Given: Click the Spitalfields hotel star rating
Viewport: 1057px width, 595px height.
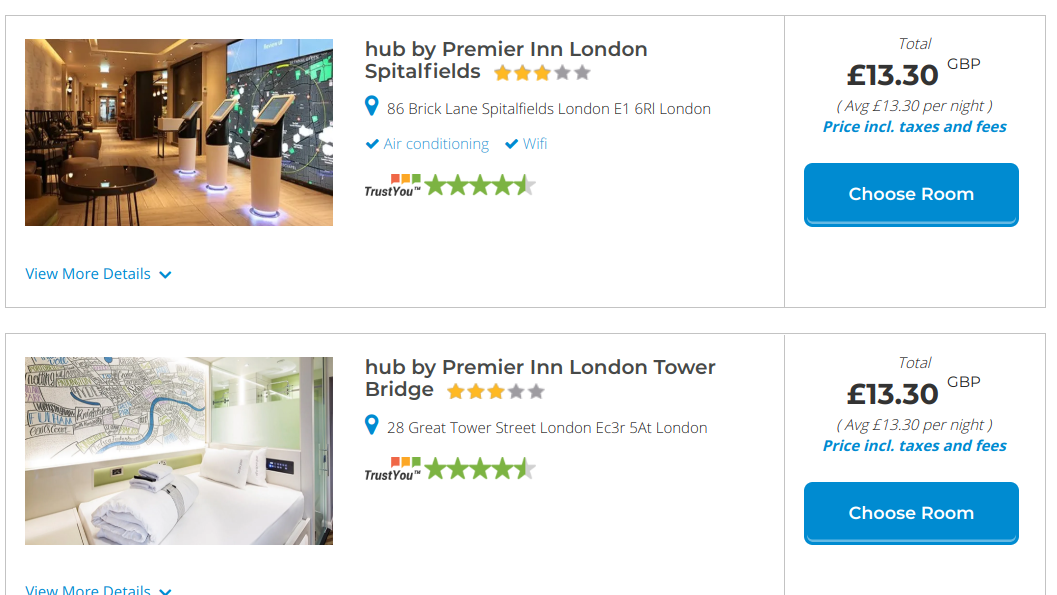Looking at the screenshot, I should click(x=542, y=73).
